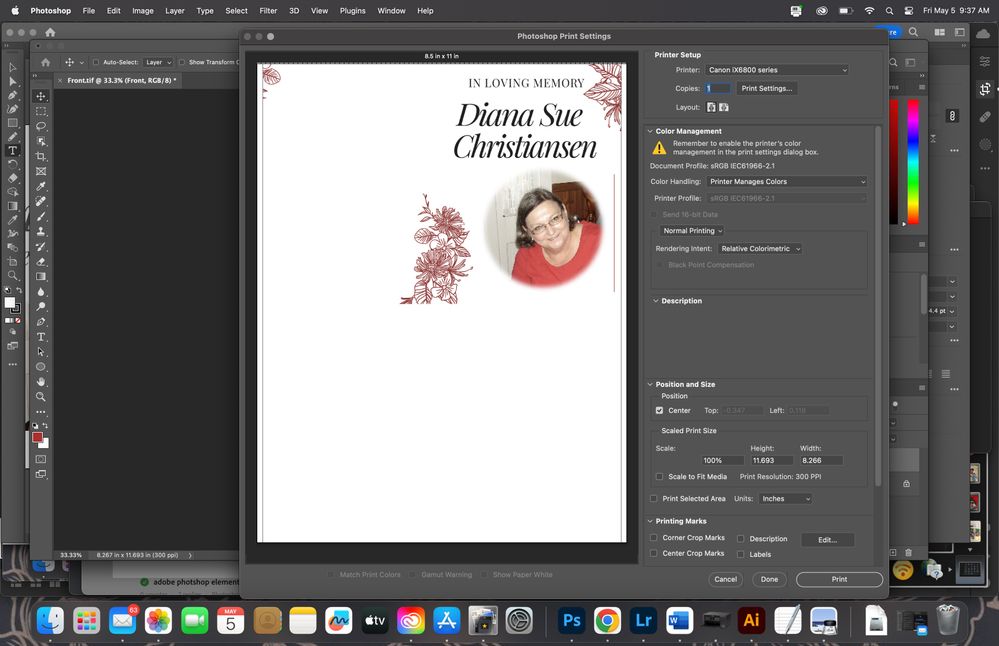Pick the Eyedropper tool
The height and width of the screenshot is (646, 999).
(x=41, y=187)
